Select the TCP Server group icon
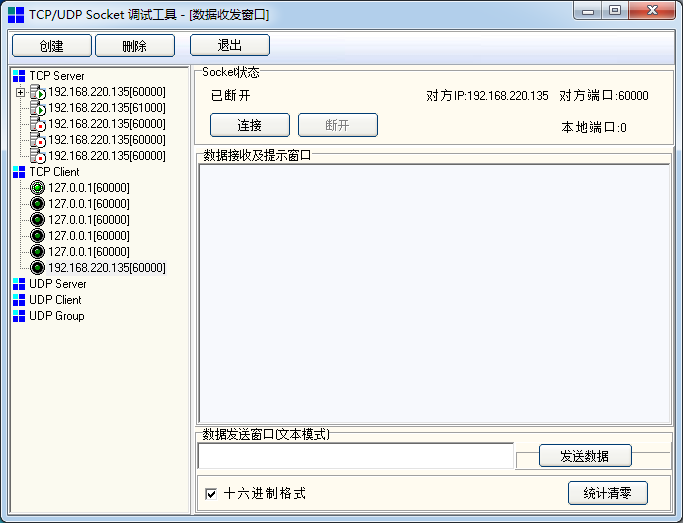The height and width of the screenshot is (523, 683). click(x=19, y=76)
